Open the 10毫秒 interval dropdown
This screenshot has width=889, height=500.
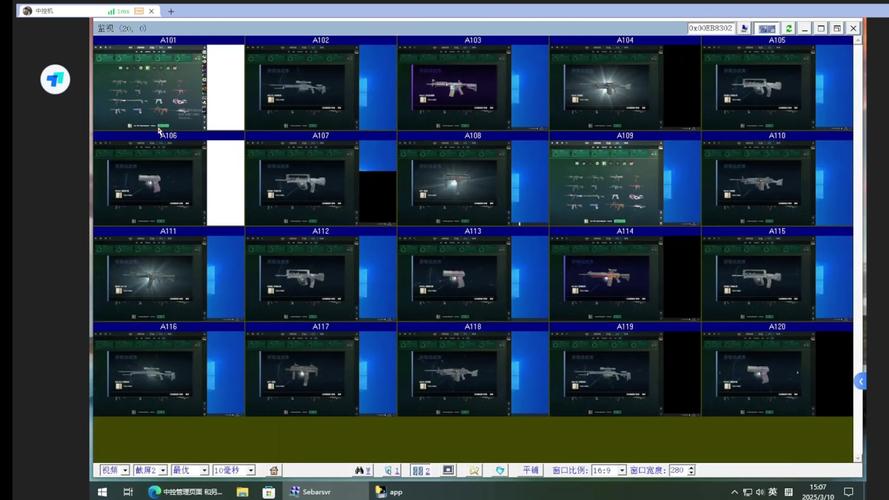(234, 470)
